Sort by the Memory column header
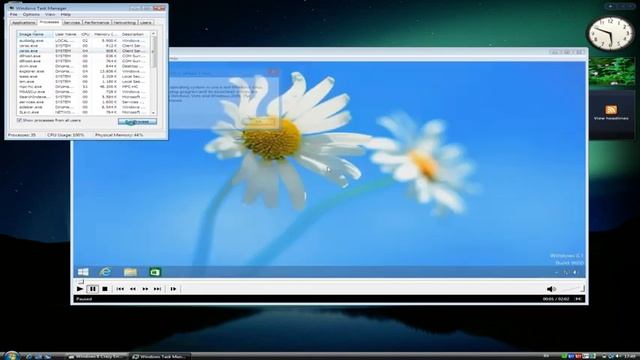Image resolution: width=640 pixels, height=360 pixels. click(x=105, y=34)
